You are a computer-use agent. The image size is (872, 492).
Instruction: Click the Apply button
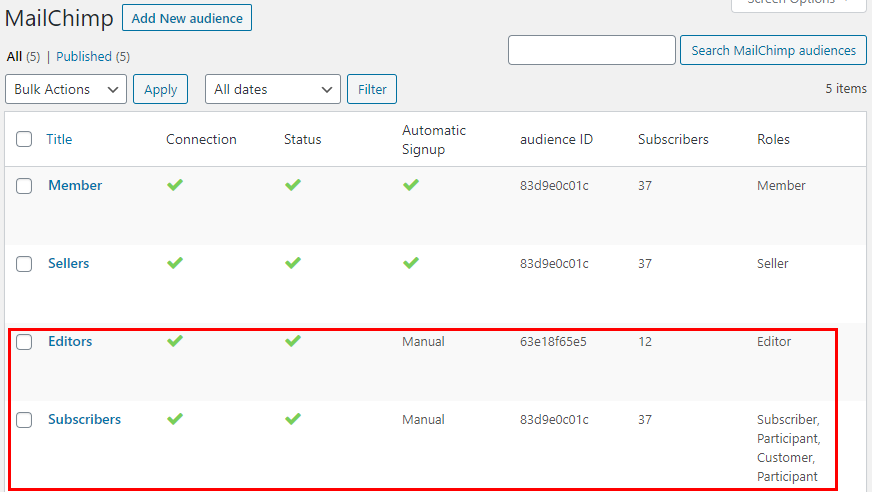[160, 89]
